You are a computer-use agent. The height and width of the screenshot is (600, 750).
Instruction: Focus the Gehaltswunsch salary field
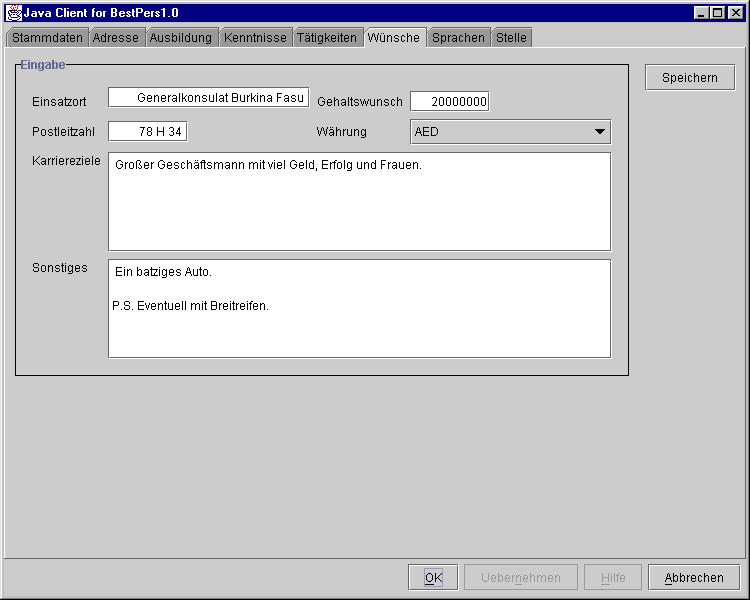[x=449, y=102]
